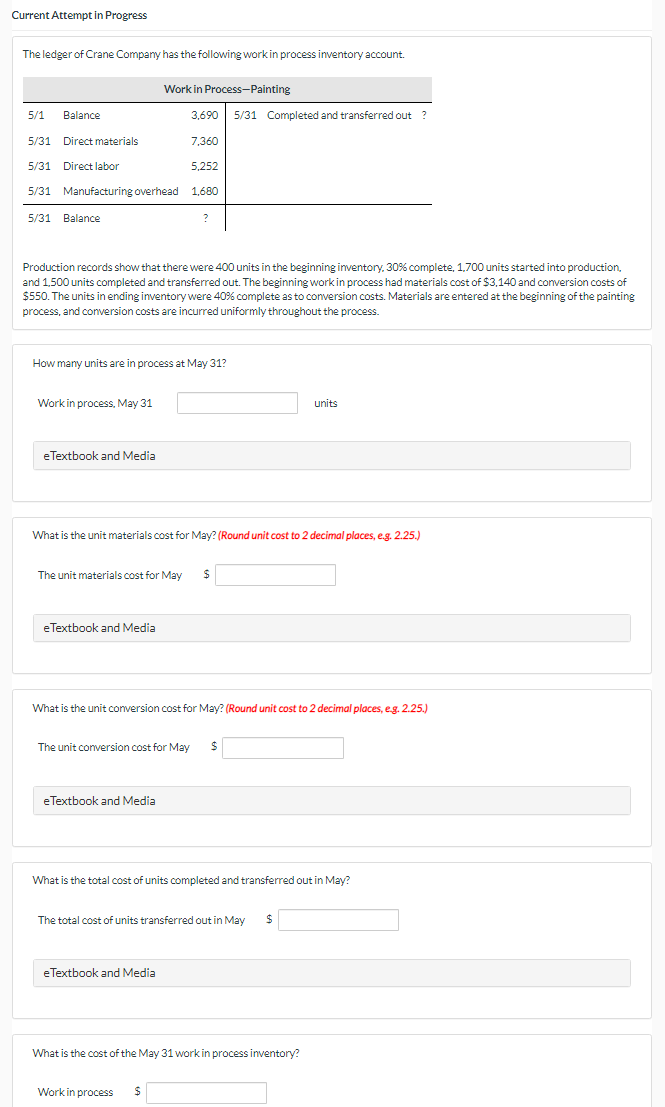This screenshot has width=665, height=1107.
Task: Click the production records paragraph text
Action: 330,290
